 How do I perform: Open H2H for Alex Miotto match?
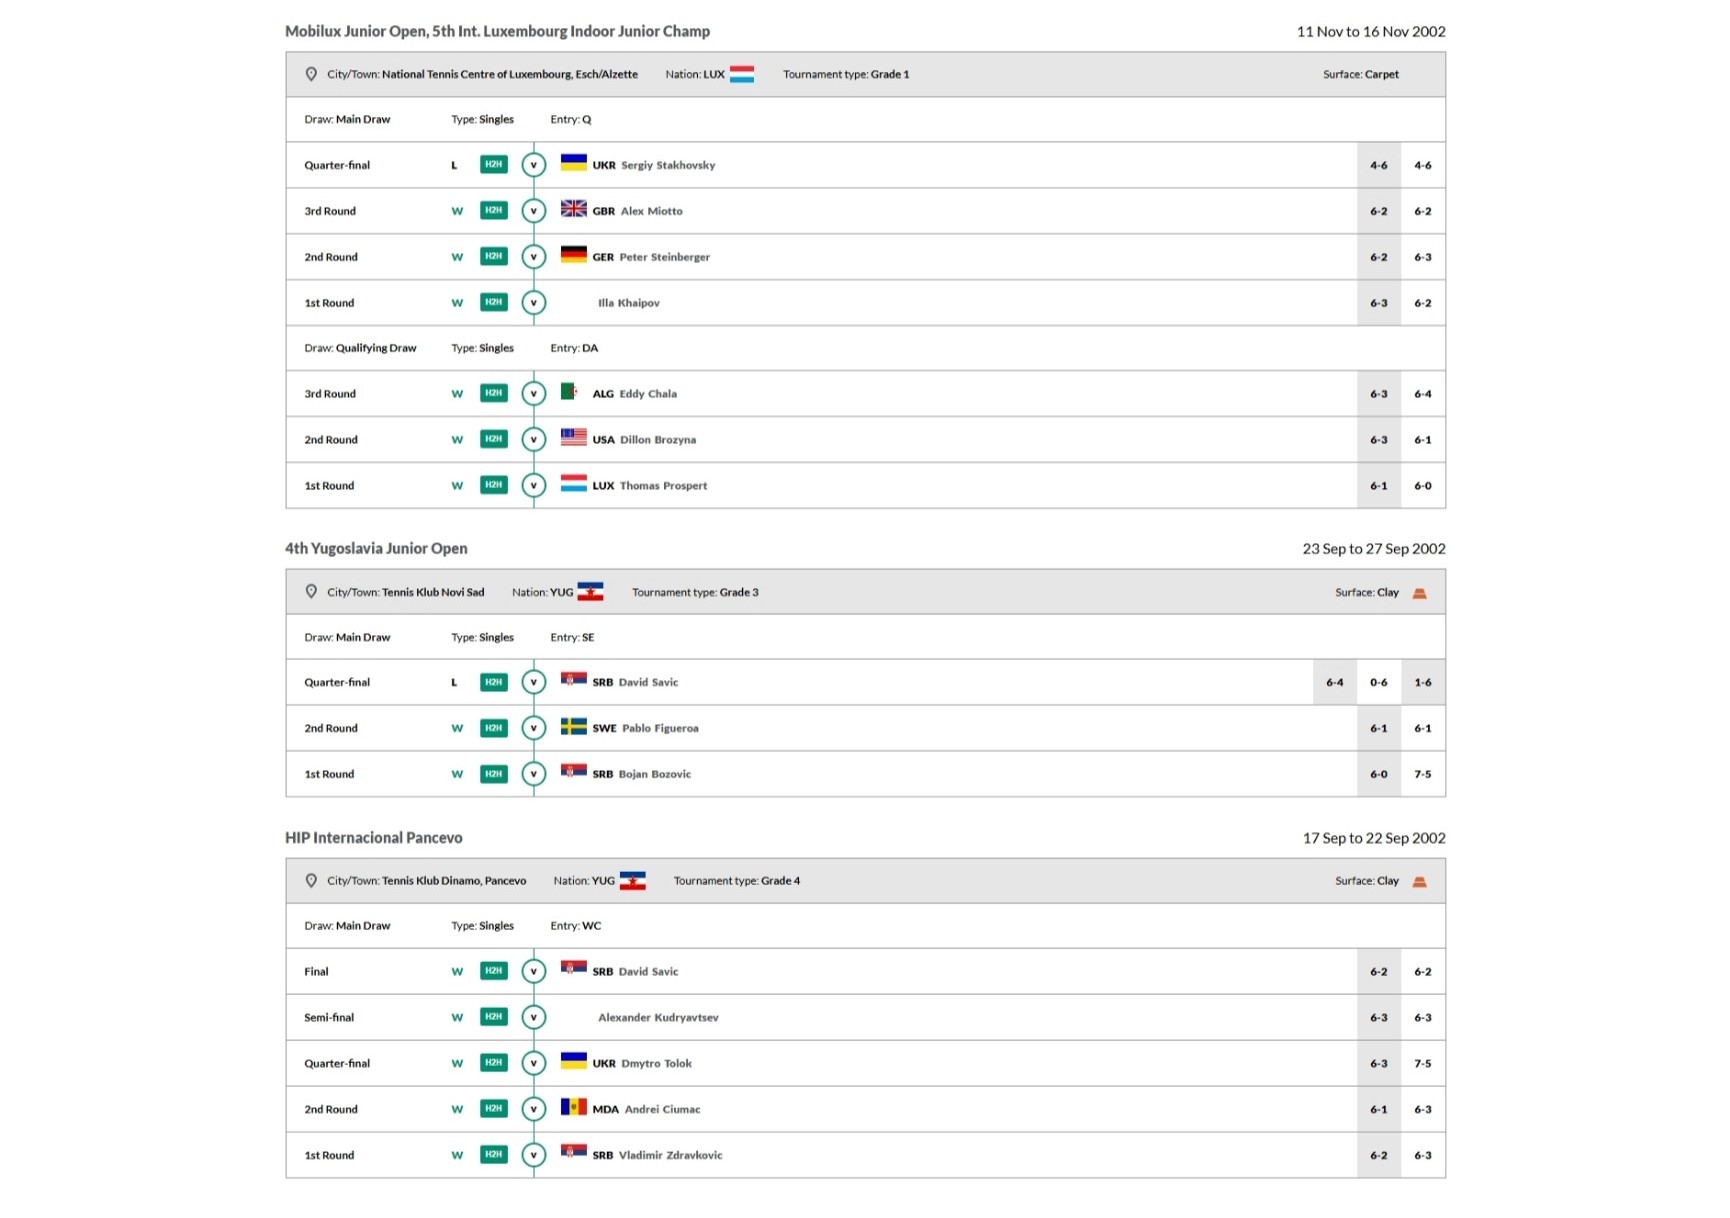tap(493, 211)
